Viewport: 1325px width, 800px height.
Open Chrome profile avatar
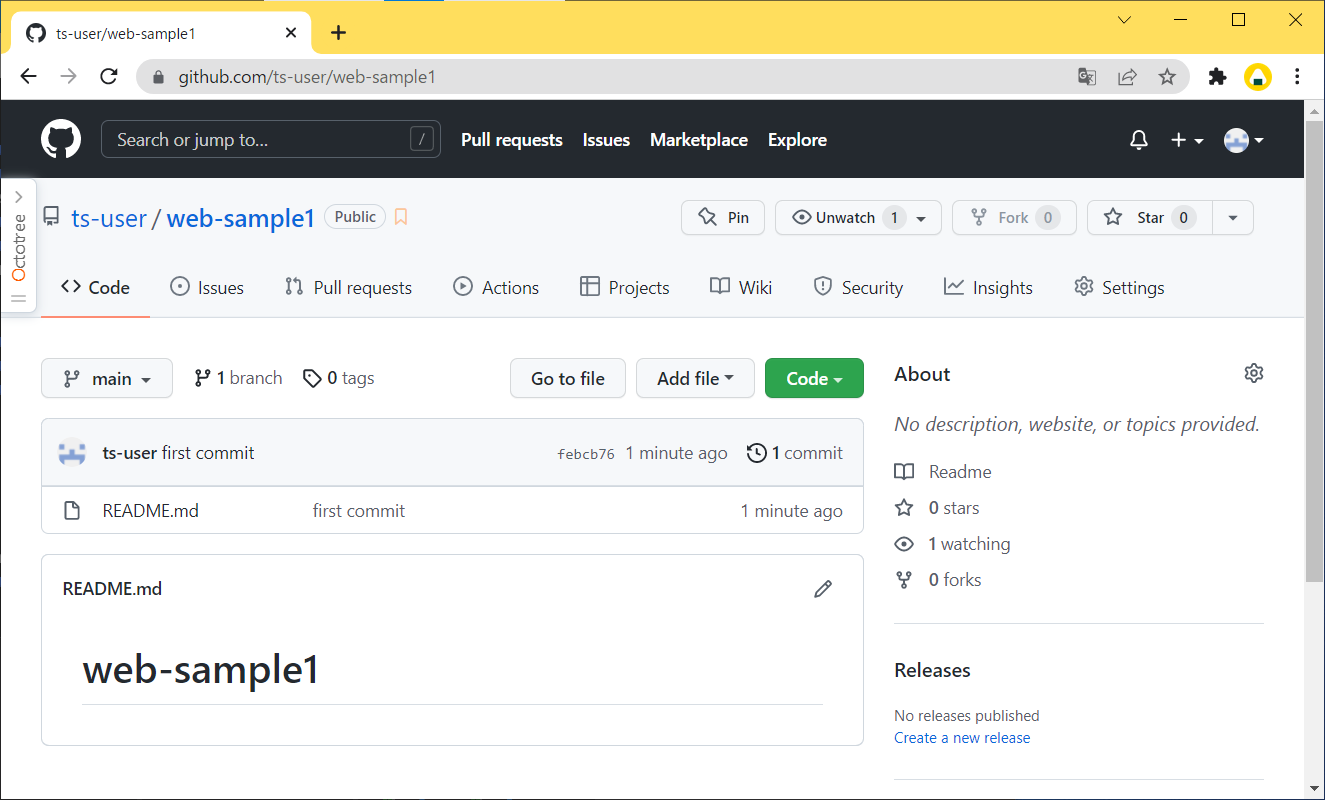pyautogui.click(x=1258, y=77)
